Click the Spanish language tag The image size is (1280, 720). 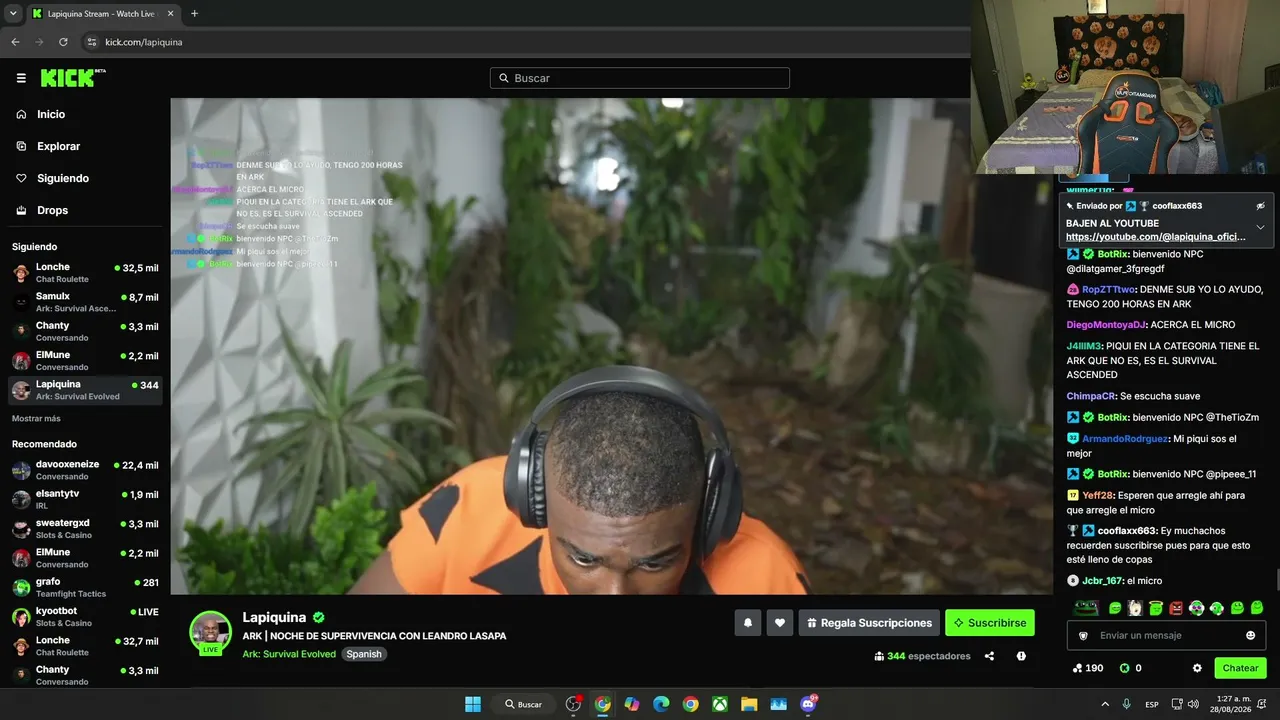pyautogui.click(x=364, y=654)
